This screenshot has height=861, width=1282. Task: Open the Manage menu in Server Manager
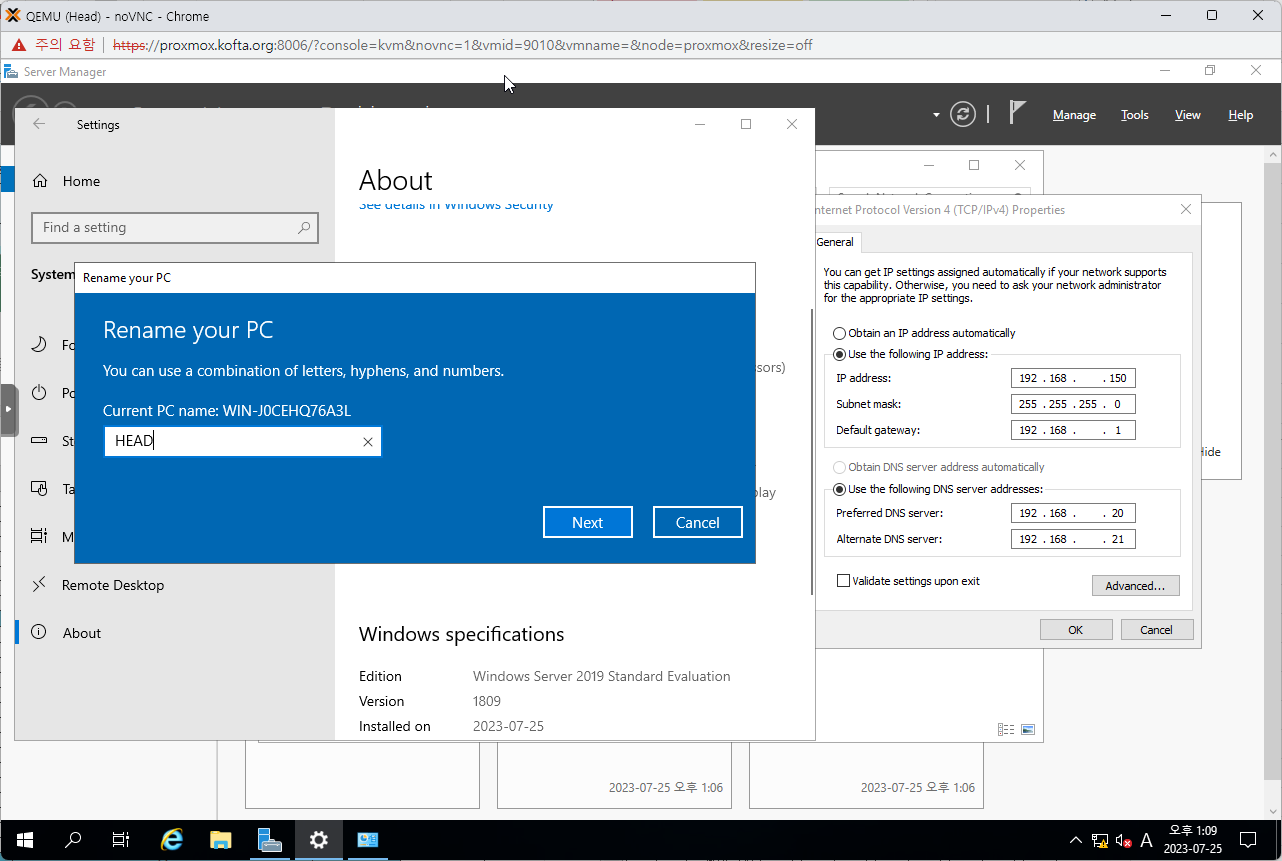[1074, 115]
